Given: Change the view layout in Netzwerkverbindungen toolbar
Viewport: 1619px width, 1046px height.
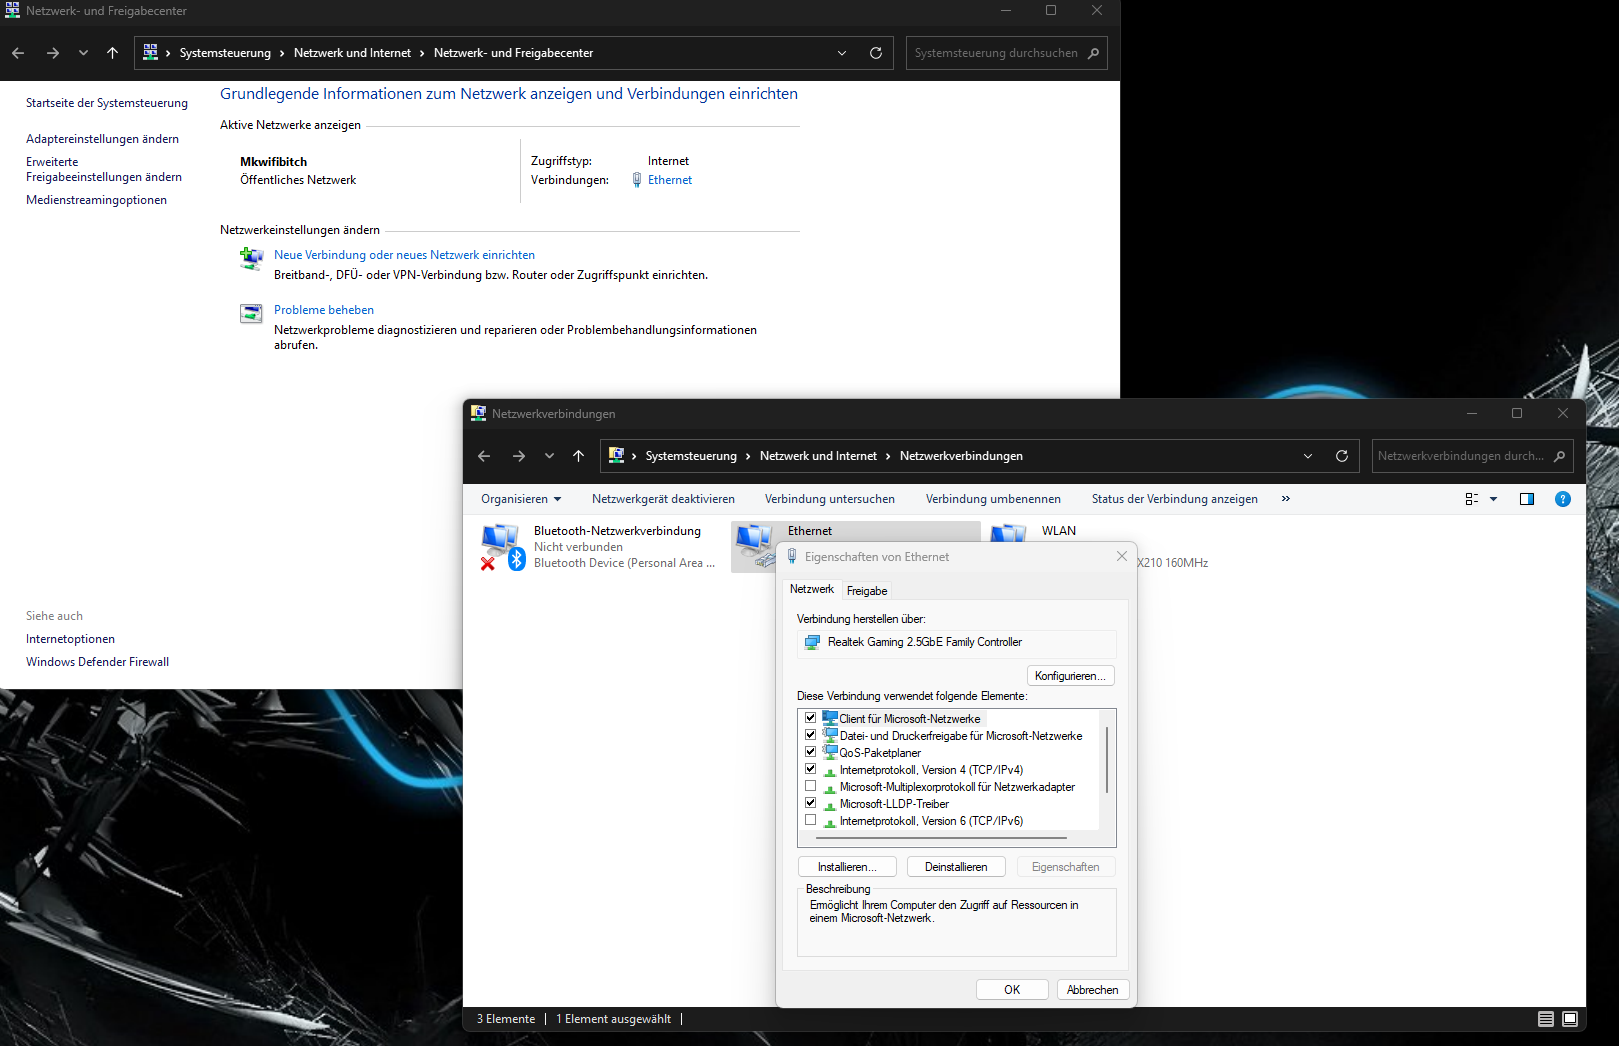Looking at the screenshot, I should [1472, 499].
